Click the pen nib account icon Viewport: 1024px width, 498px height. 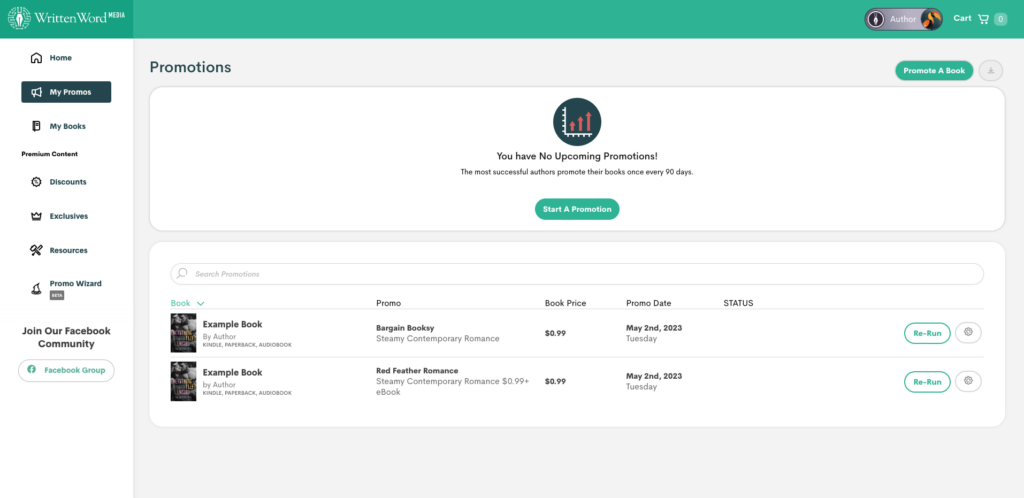pos(876,19)
